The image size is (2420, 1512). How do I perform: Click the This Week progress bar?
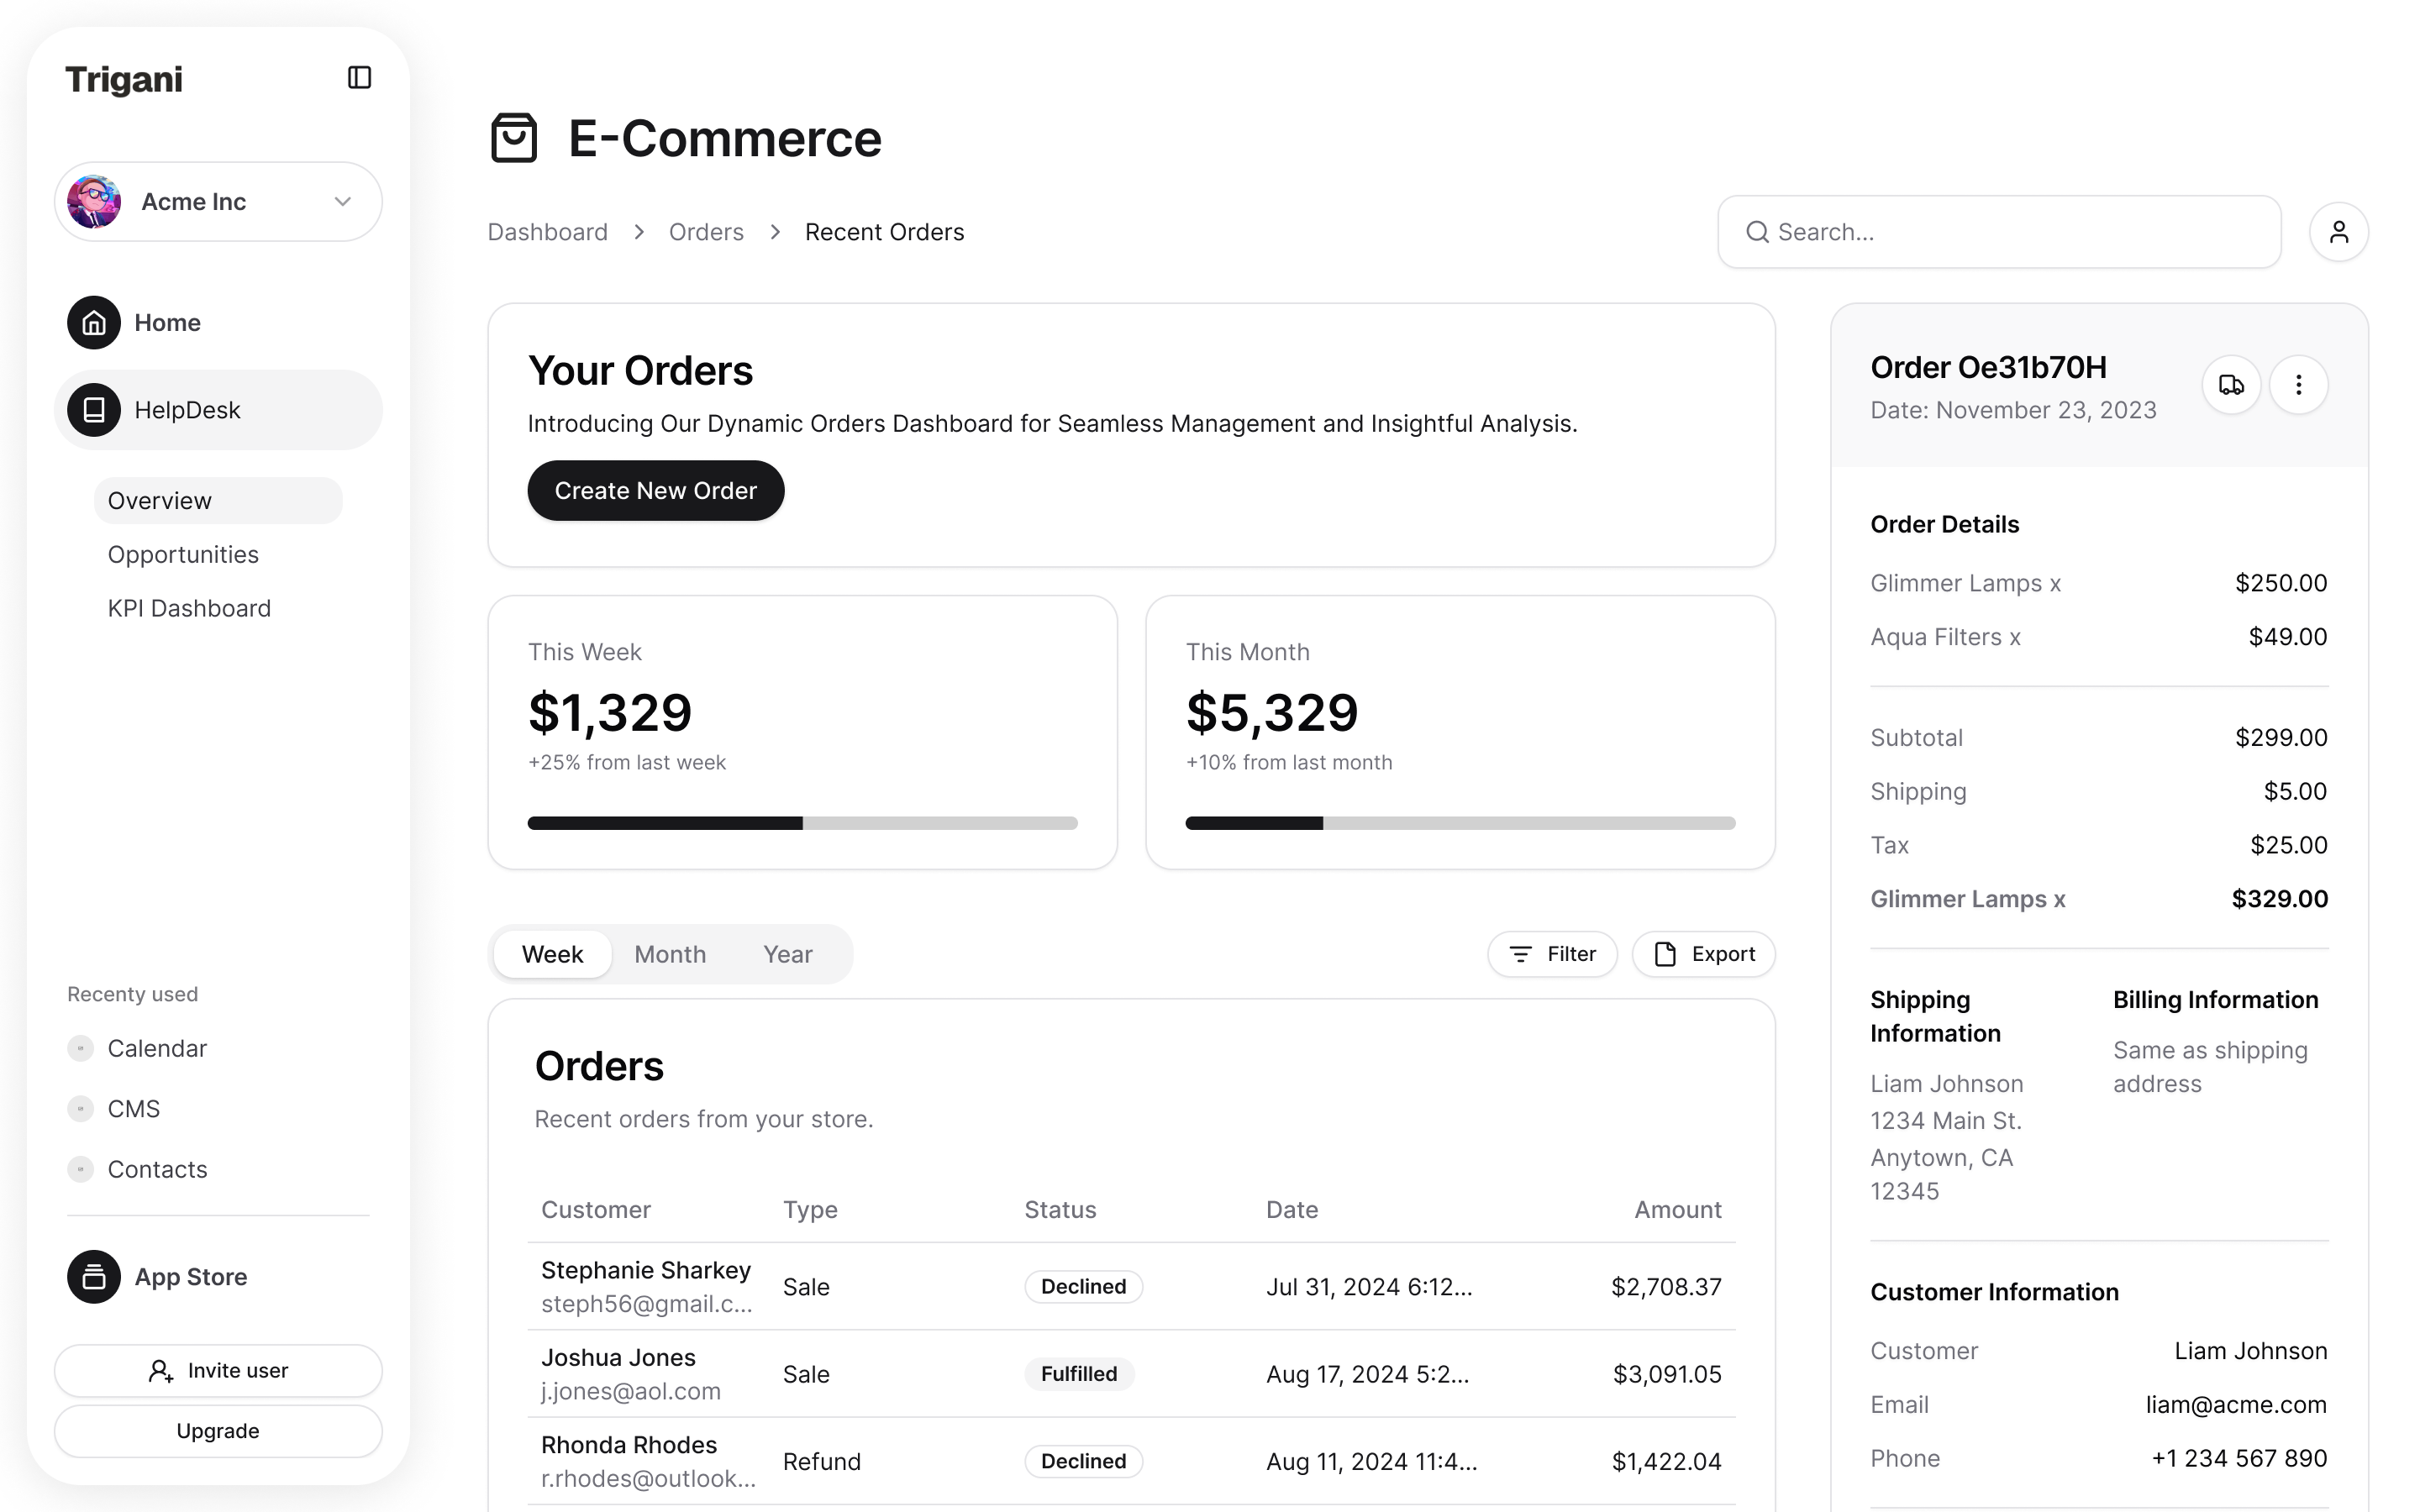802,822
